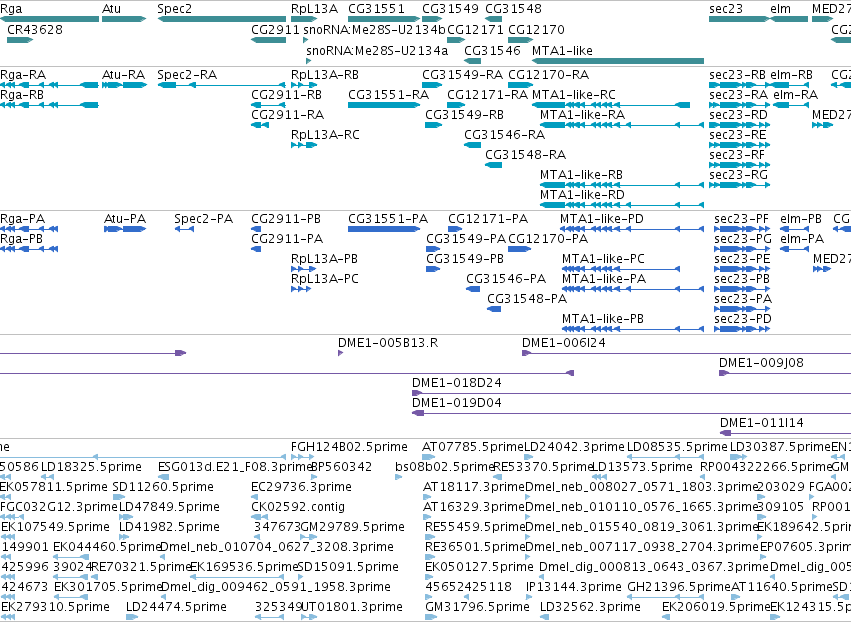Screen dimensions: 851x622
Task: Select the EC29736.3prime EST label
Action: [x=301, y=487]
